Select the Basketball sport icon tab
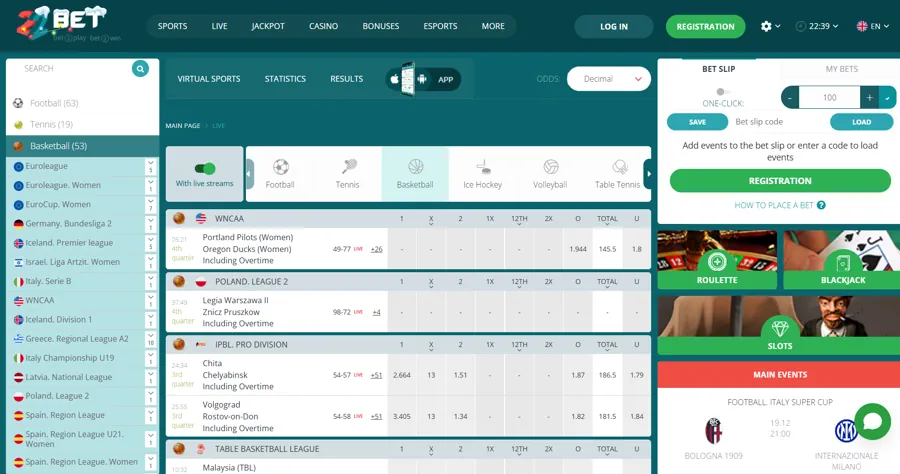The image size is (900, 474). point(415,174)
